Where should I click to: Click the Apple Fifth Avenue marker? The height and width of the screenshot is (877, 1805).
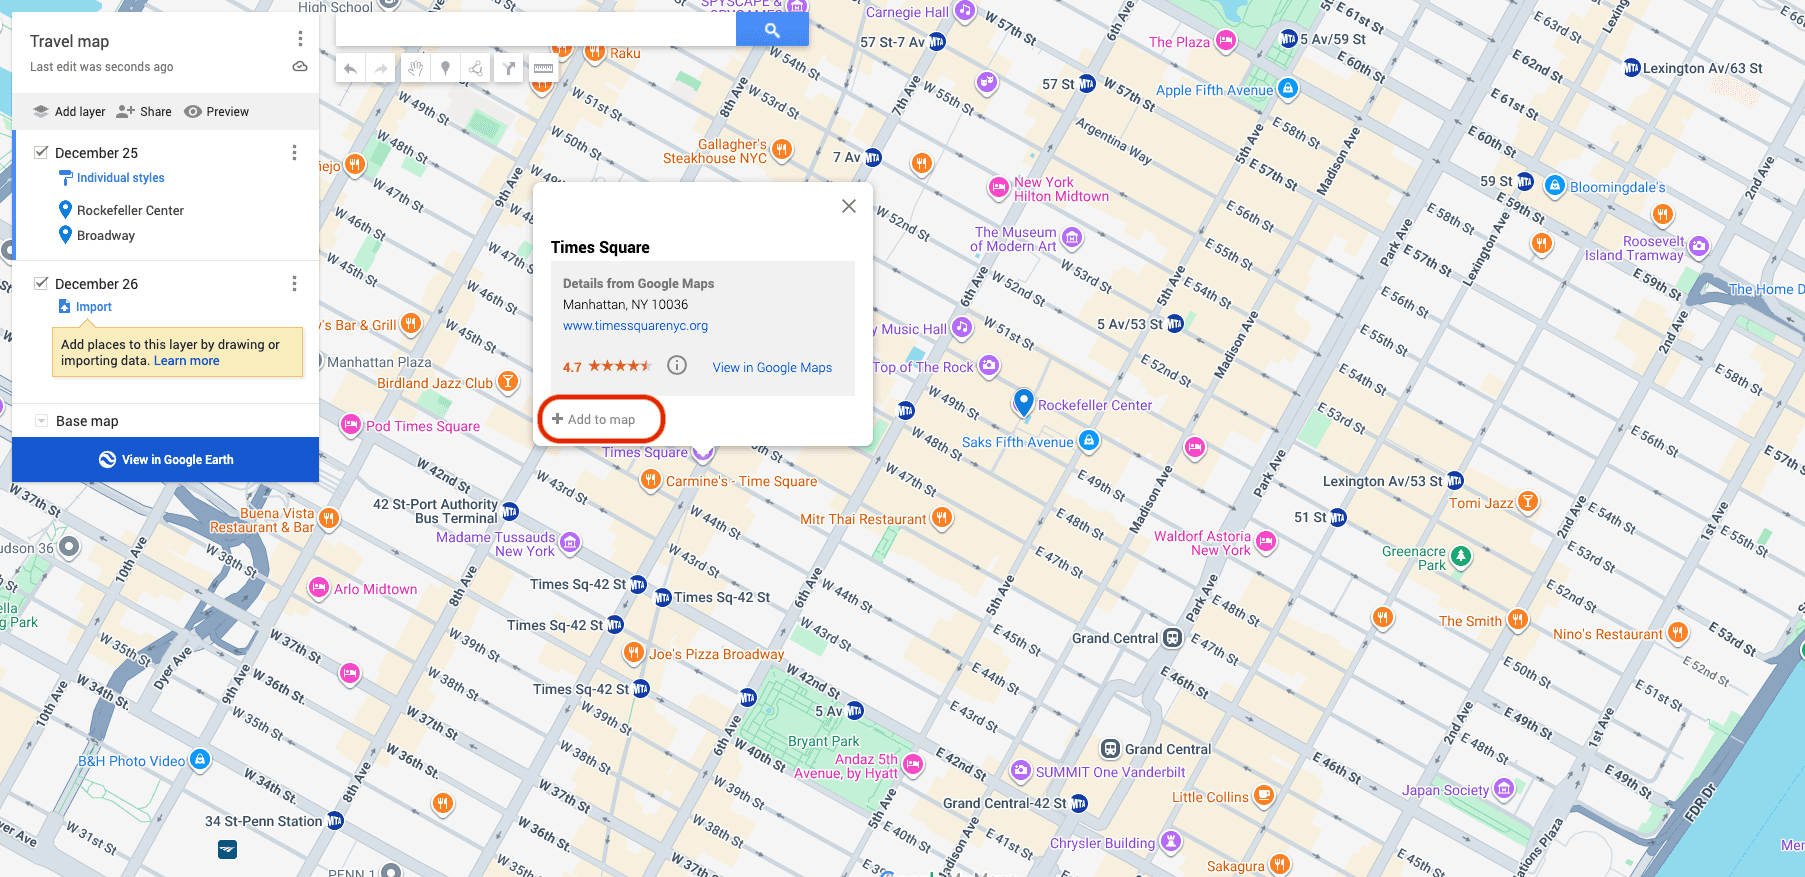[1288, 88]
